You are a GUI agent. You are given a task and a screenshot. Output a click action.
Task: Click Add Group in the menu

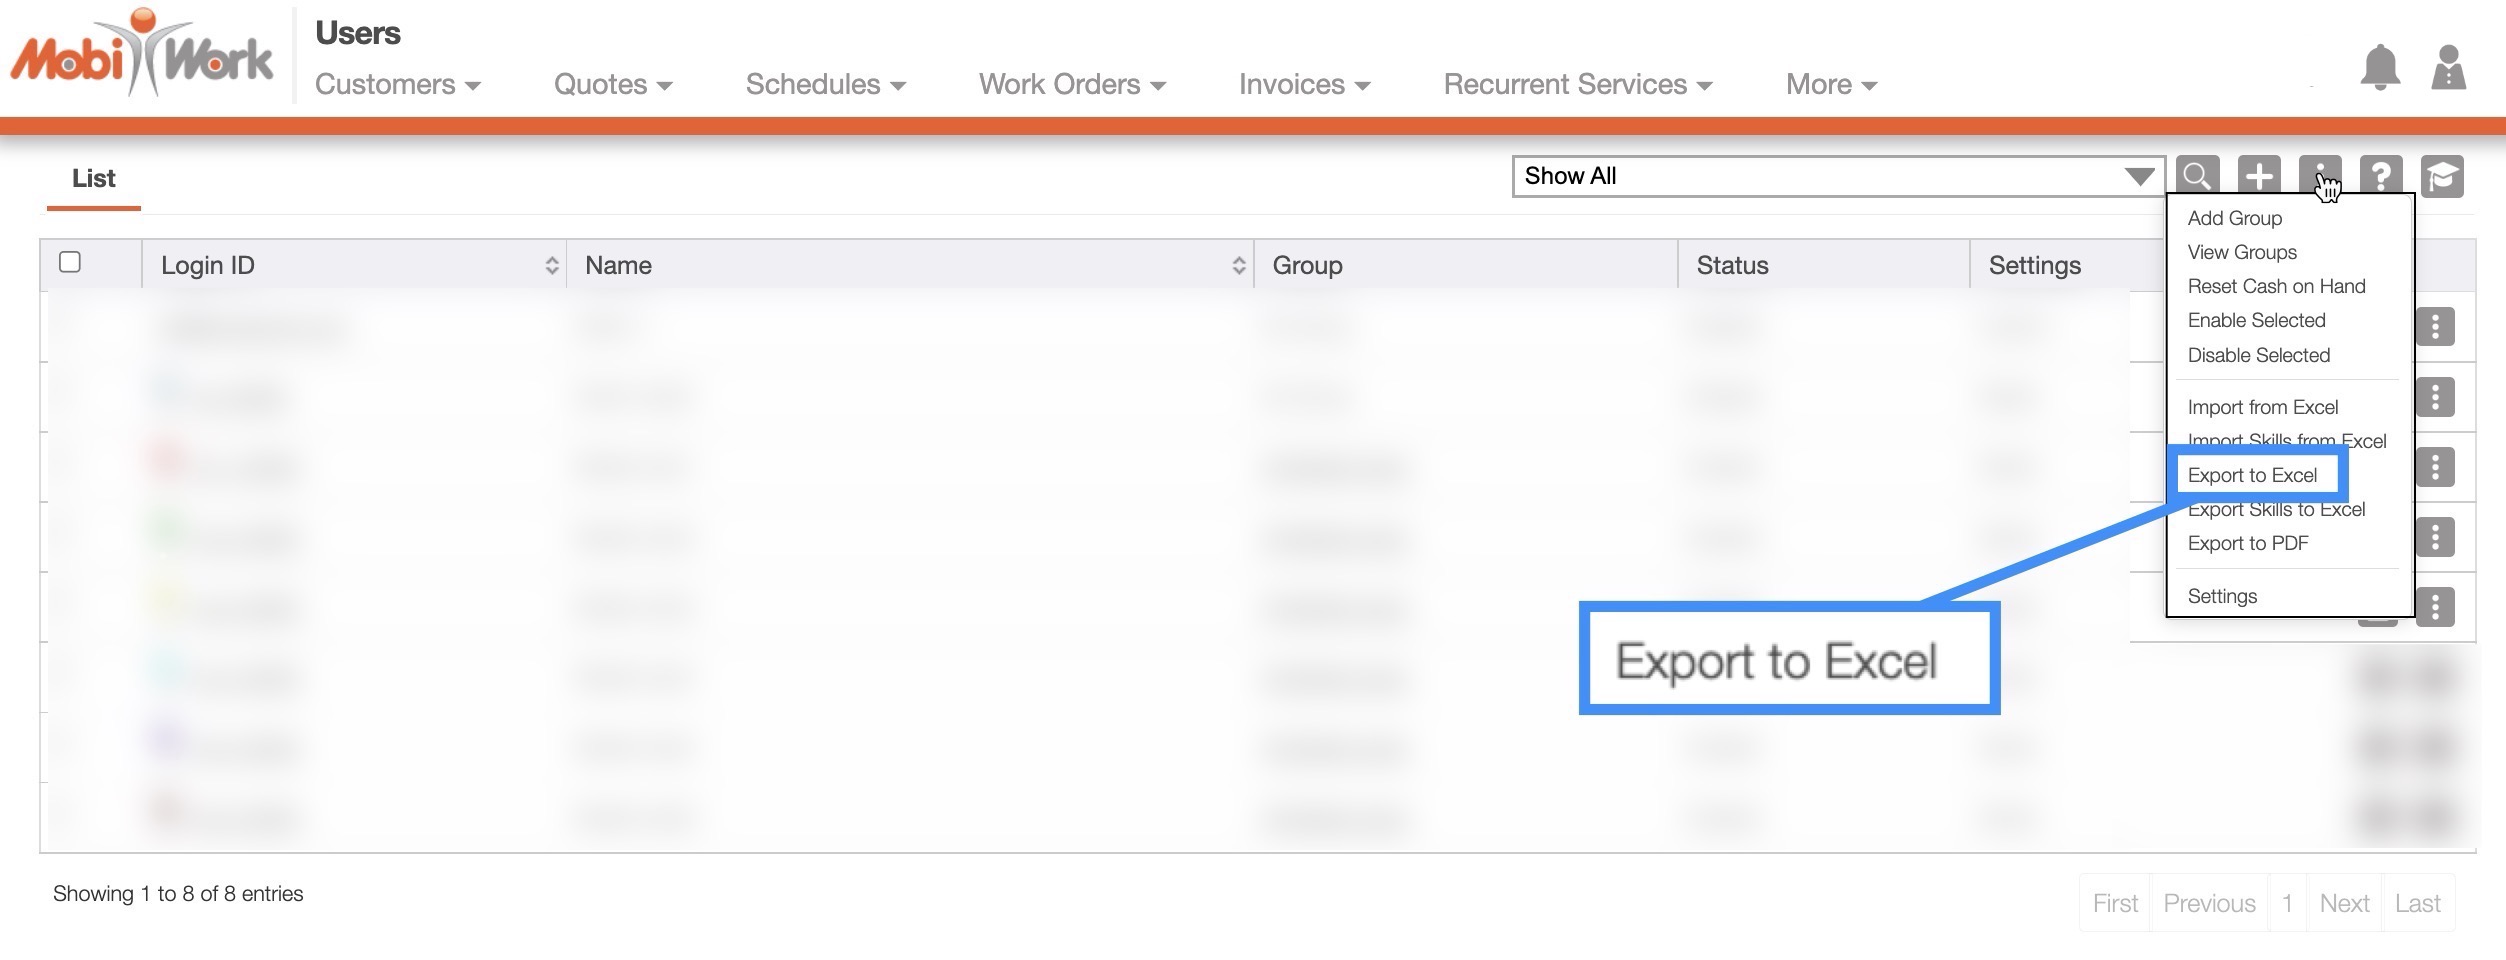point(2234,218)
